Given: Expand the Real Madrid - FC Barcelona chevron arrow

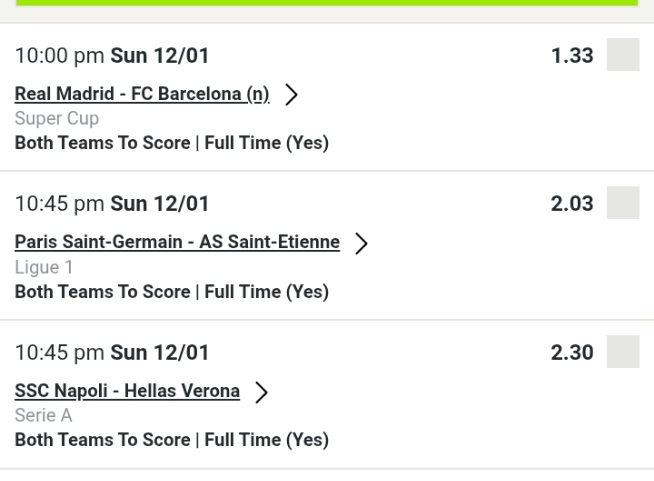Looking at the screenshot, I should [x=292, y=95].
